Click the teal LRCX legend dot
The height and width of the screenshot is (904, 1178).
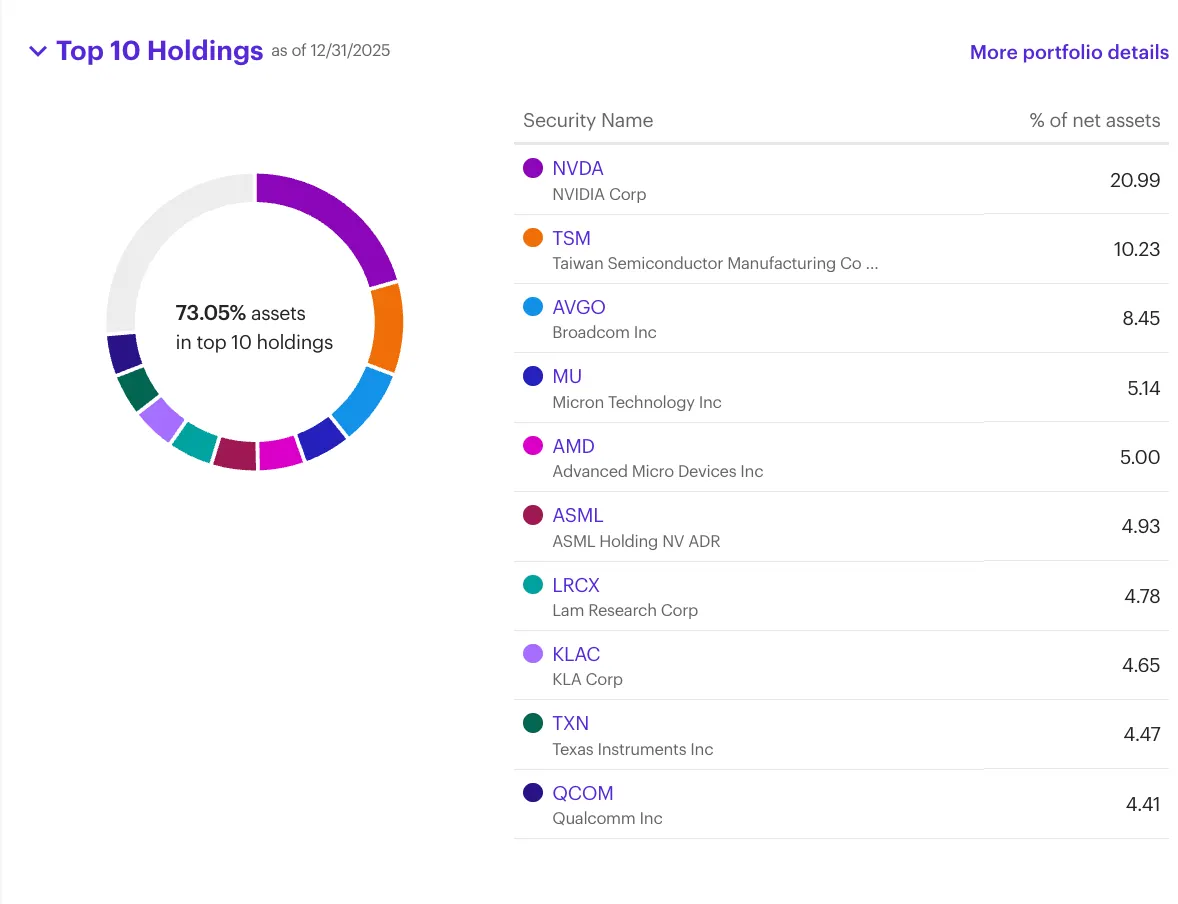pos(533,585)
